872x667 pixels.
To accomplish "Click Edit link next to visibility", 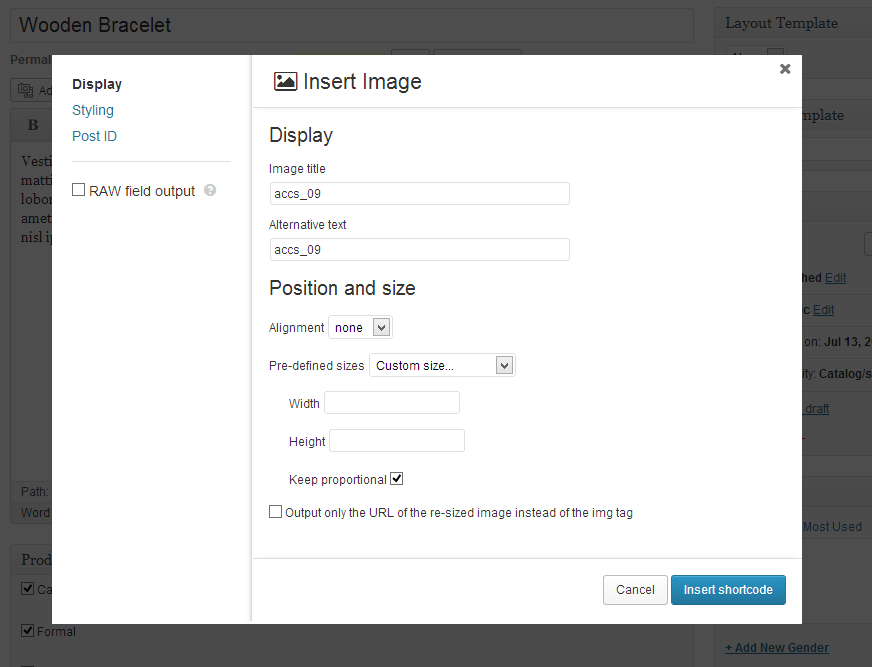I will pyautogui.click(x=824, y=310).
